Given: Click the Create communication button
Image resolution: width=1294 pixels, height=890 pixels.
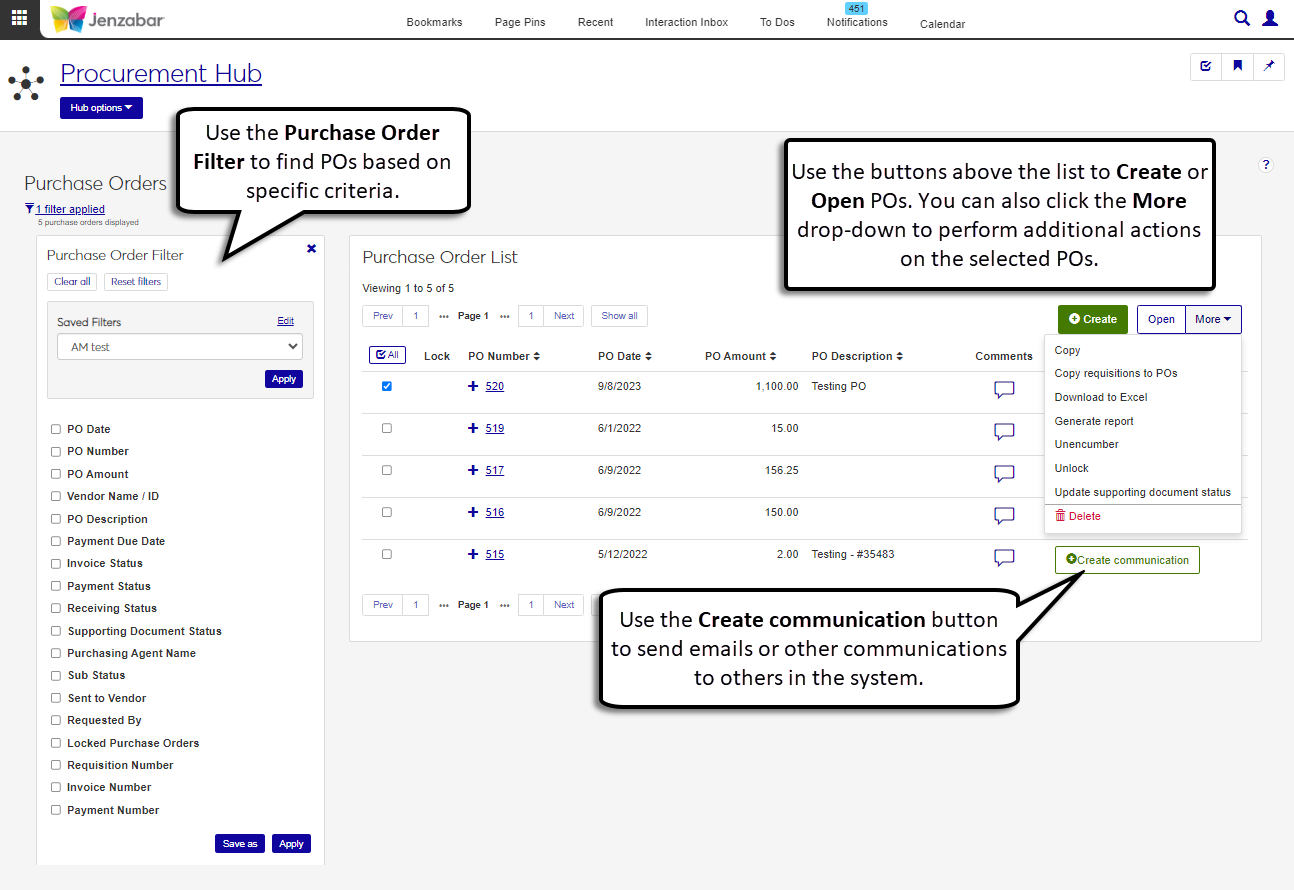Looking at the screenshot, I should pos(1127,560).
